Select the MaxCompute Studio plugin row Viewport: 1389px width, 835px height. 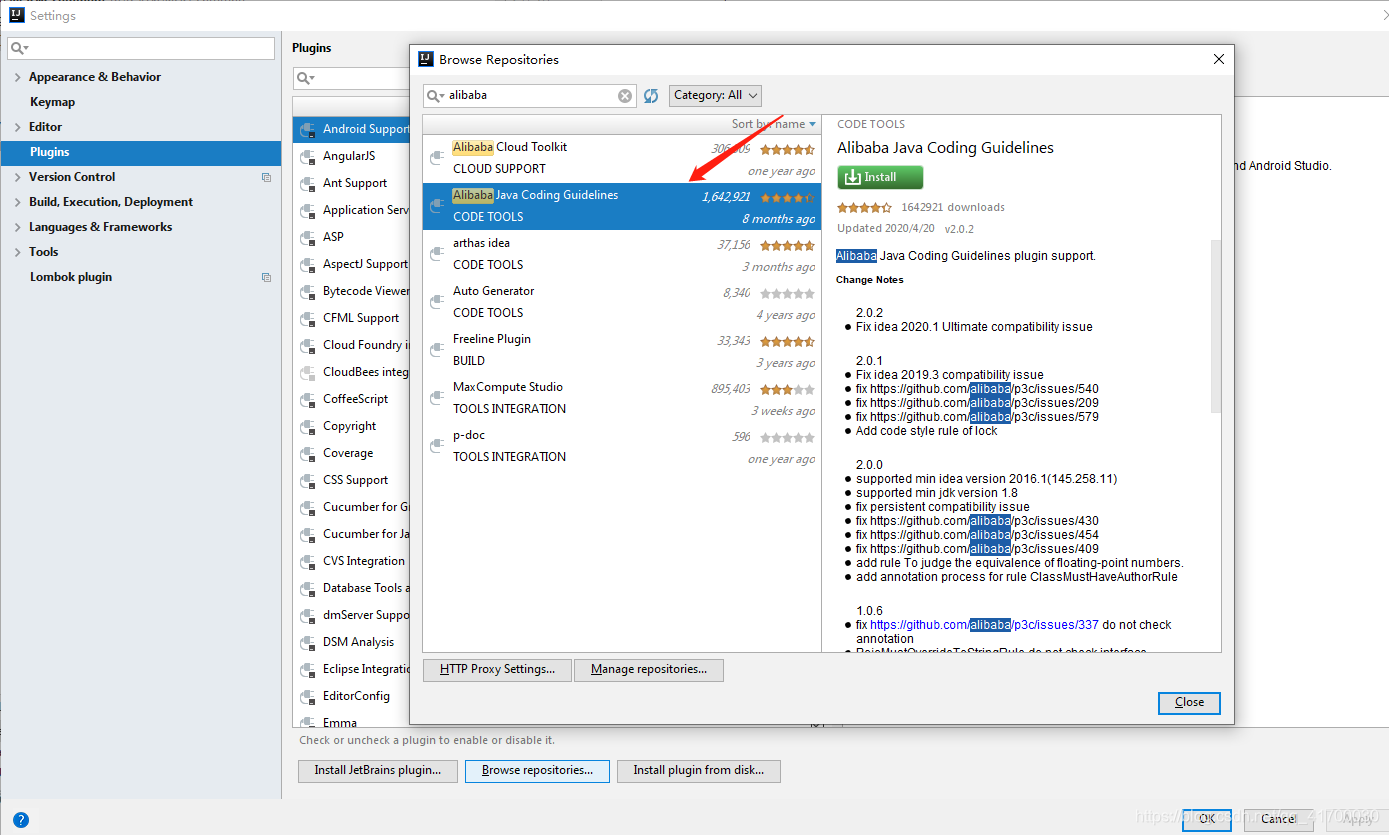tap(622, 398)
